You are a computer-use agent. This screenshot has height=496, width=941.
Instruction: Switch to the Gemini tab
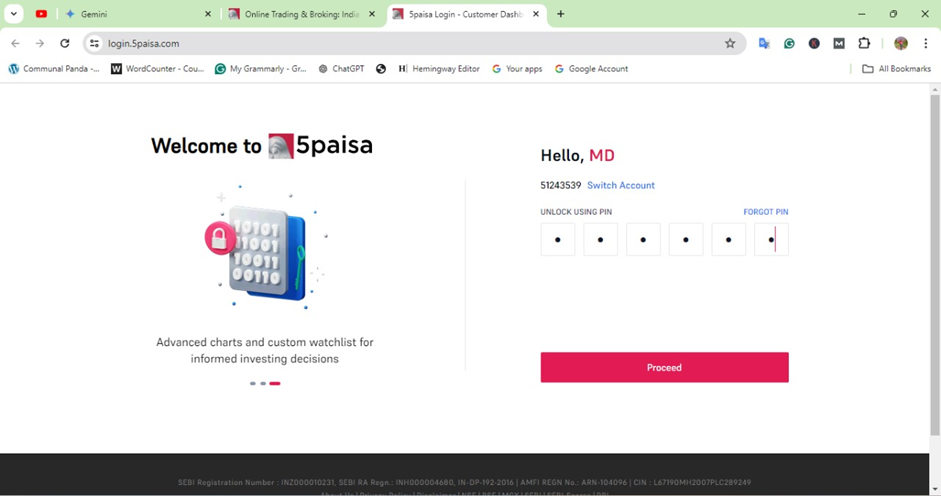[137, 14]
